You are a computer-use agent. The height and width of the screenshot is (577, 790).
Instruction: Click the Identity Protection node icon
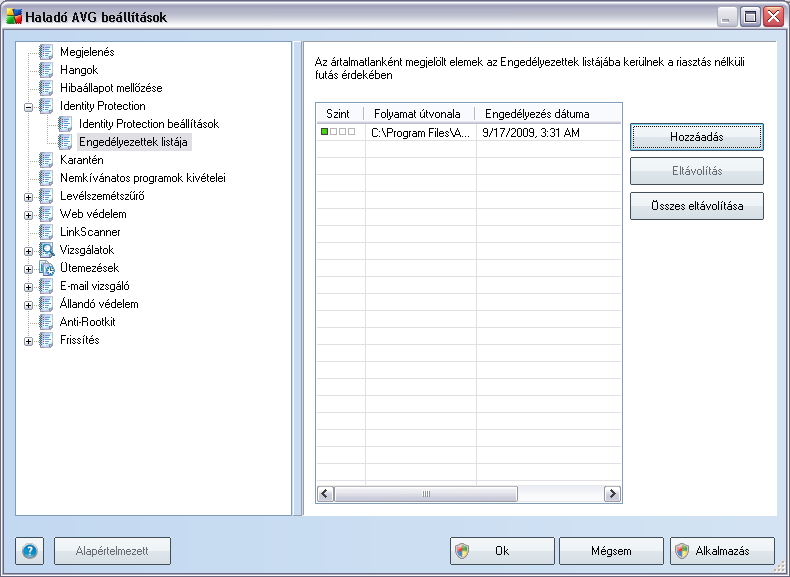pyautogui.click(x=46, y=106)
